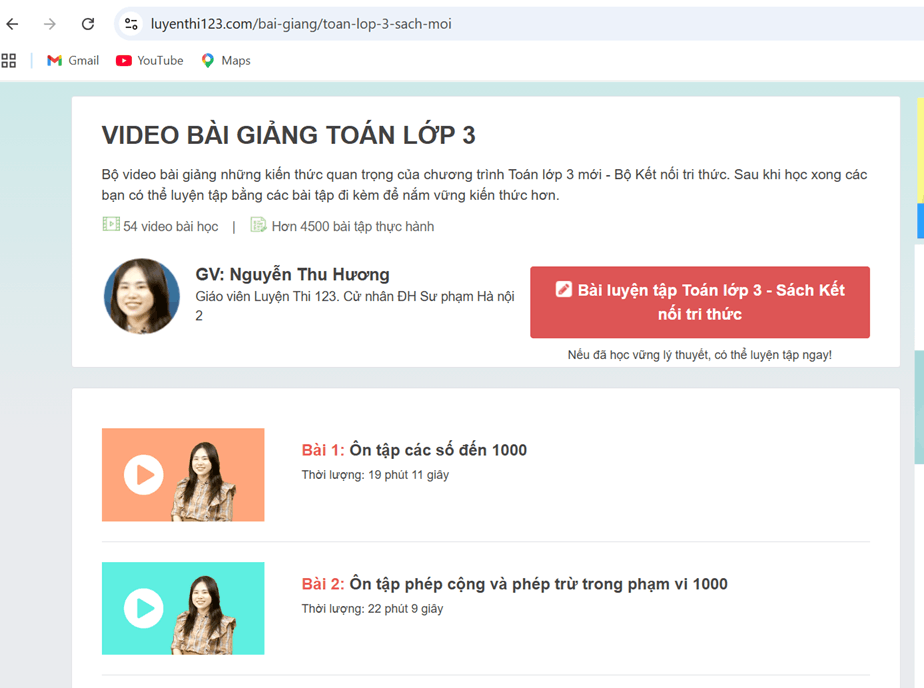924x688 pixels.
Task: Open Bài luyện tập Toán lớp 3 red button
Action: pos(699,302)
